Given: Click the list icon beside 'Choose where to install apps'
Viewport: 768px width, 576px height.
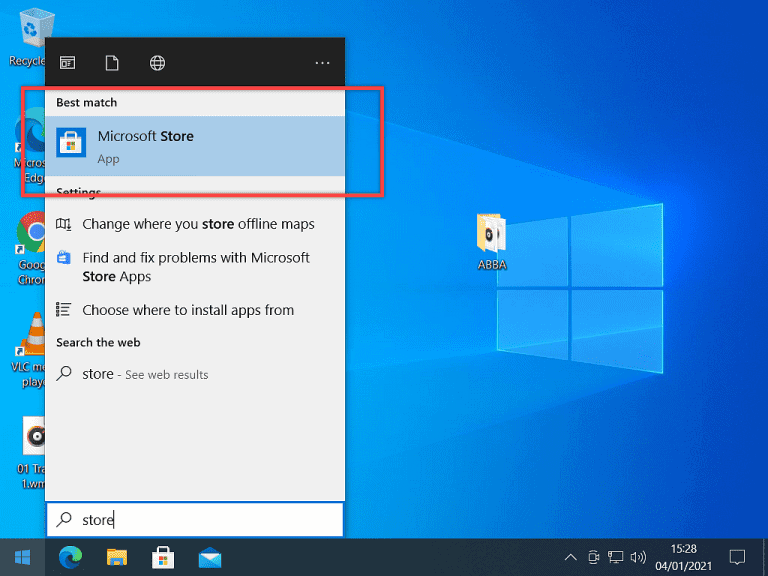Looking at the screenshot, I should 64,310.
